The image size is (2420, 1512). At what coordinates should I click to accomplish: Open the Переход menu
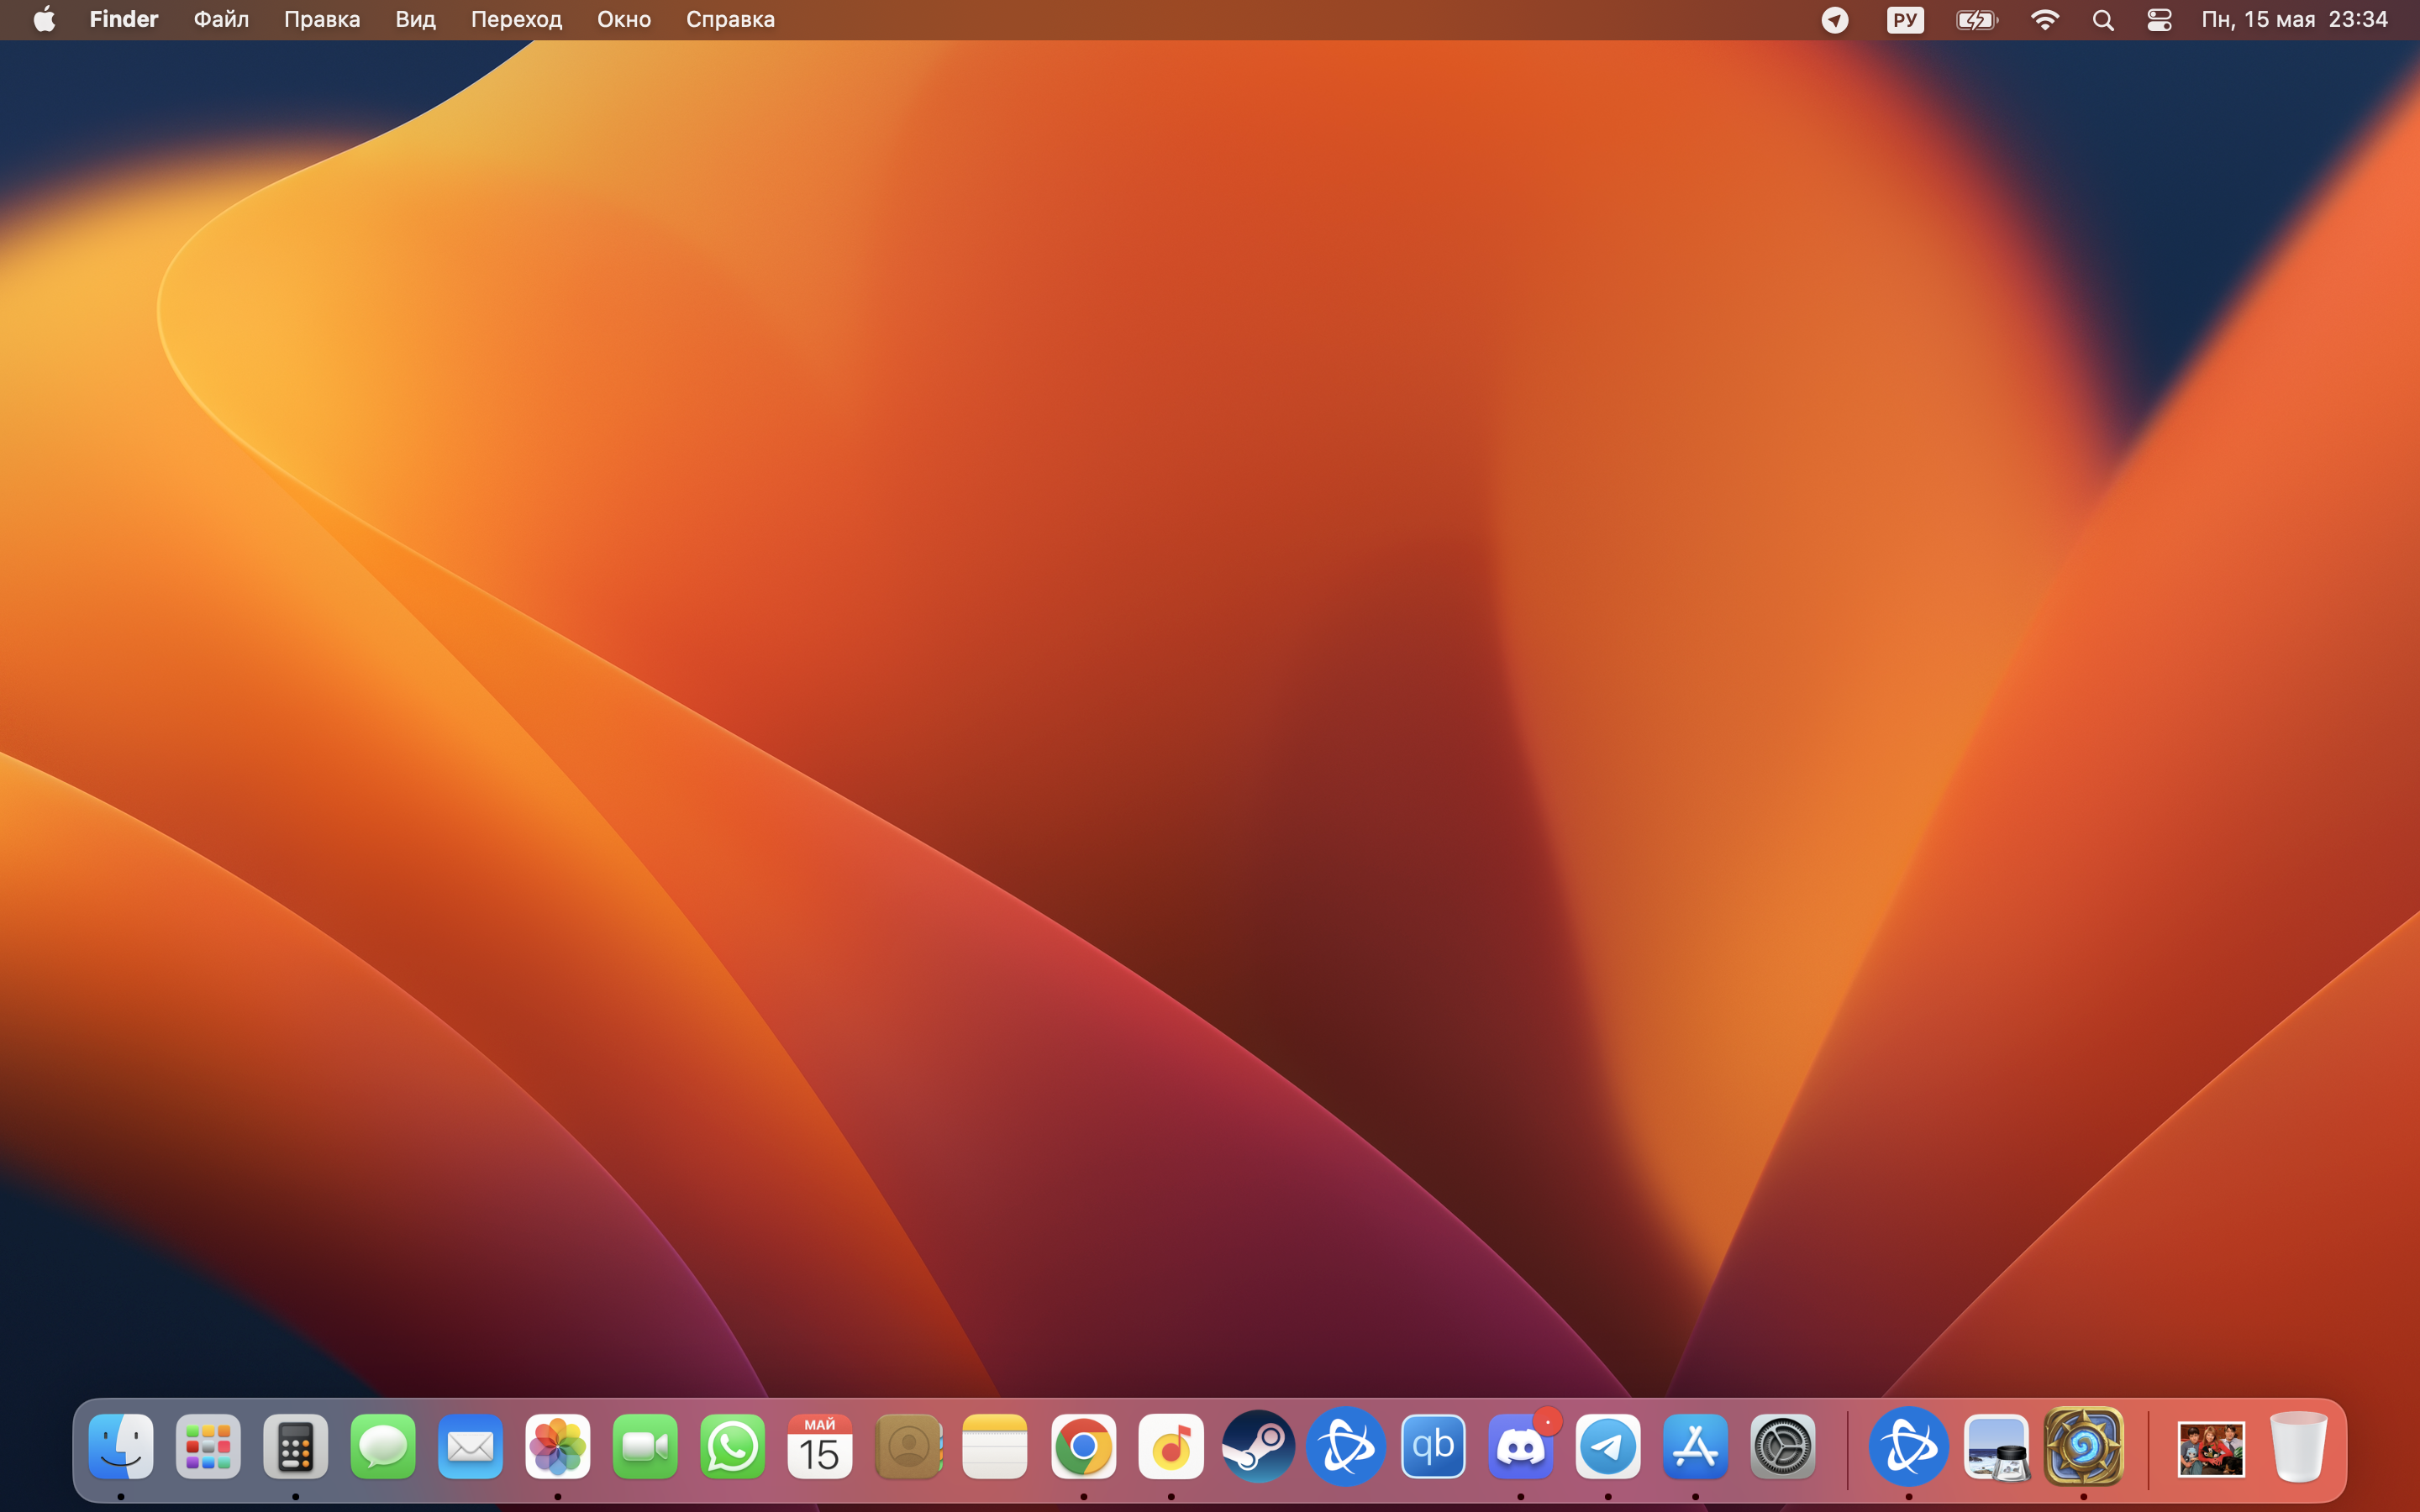point(516,19)
